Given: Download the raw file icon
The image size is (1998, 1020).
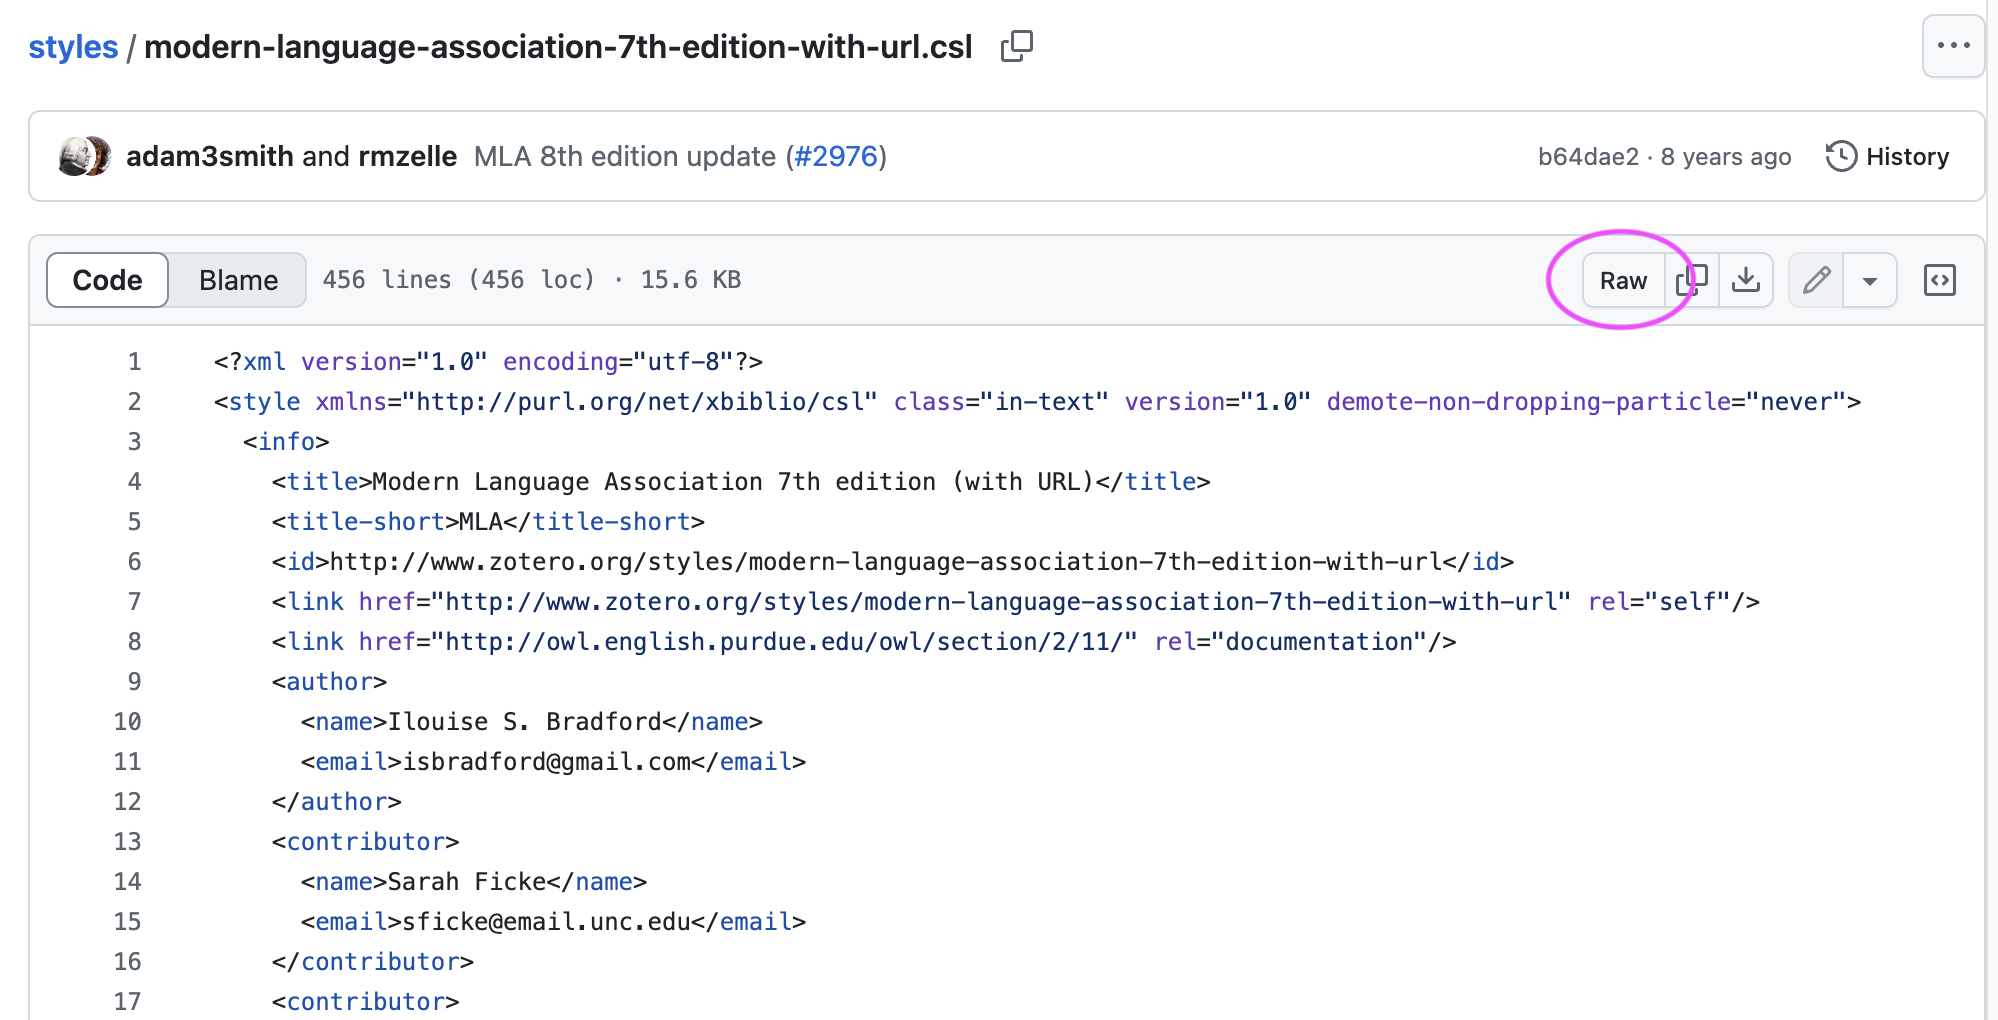Looking at the screenshot, I should click(x=1746, y=281).
